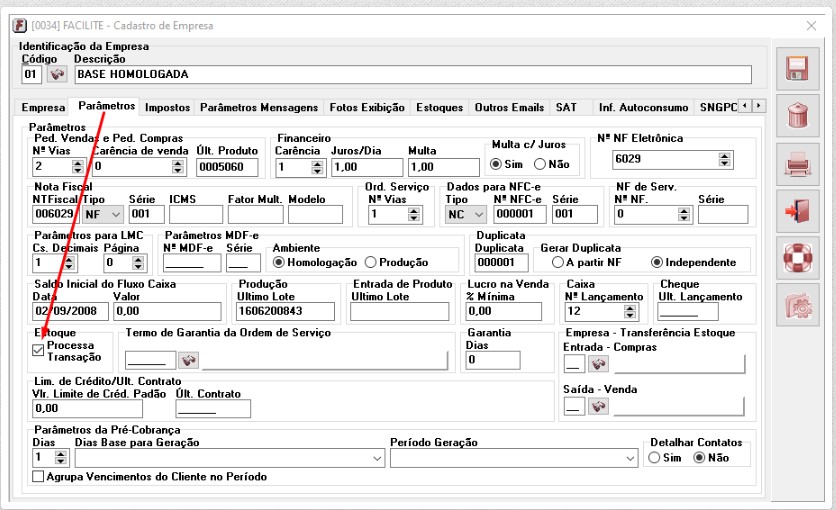Image resolution: width=836 pixels, height=510 pixels.
Task: Toggle the Processa Transação checkbox
Action: click(x=38, y=350)
